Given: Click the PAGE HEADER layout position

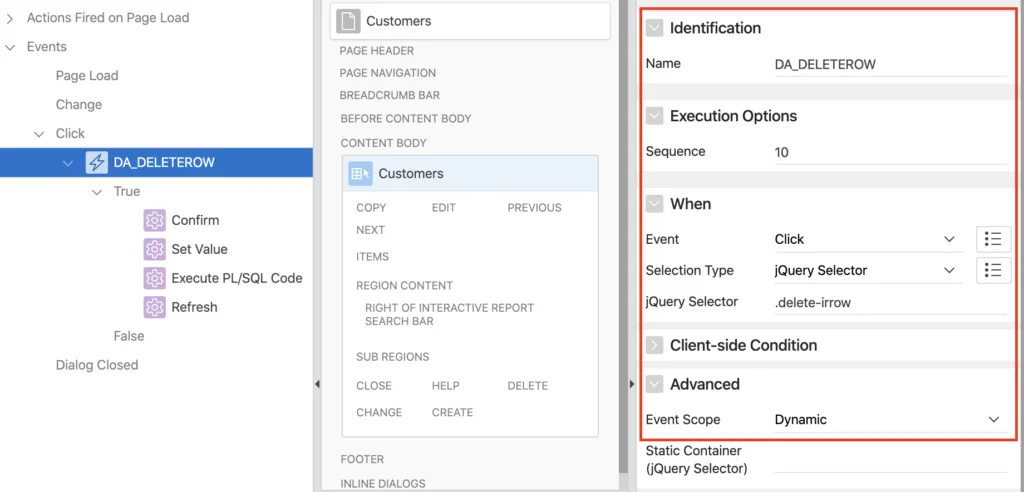Looking at the screenshot, I should (x=377, y=51).
